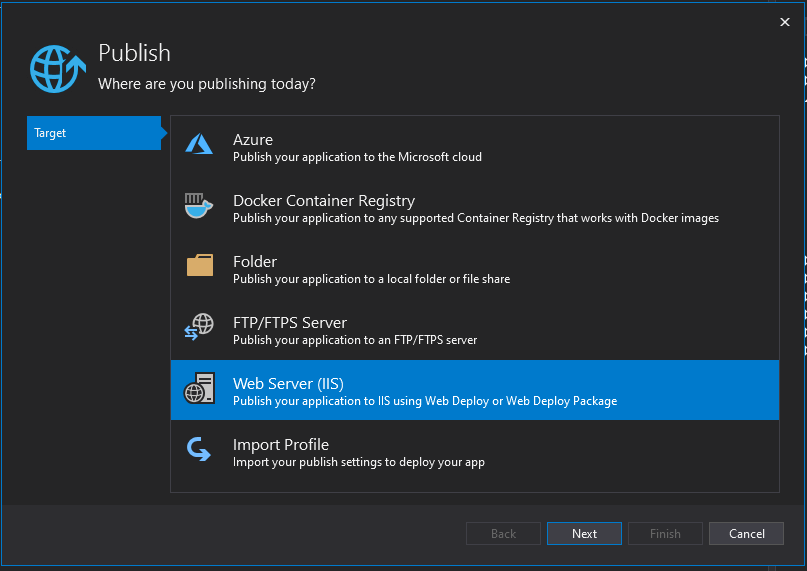The height and width of the screenshot is (571, 807).
Task: Click the Publish globe icon in header
Action: point(59,69)
